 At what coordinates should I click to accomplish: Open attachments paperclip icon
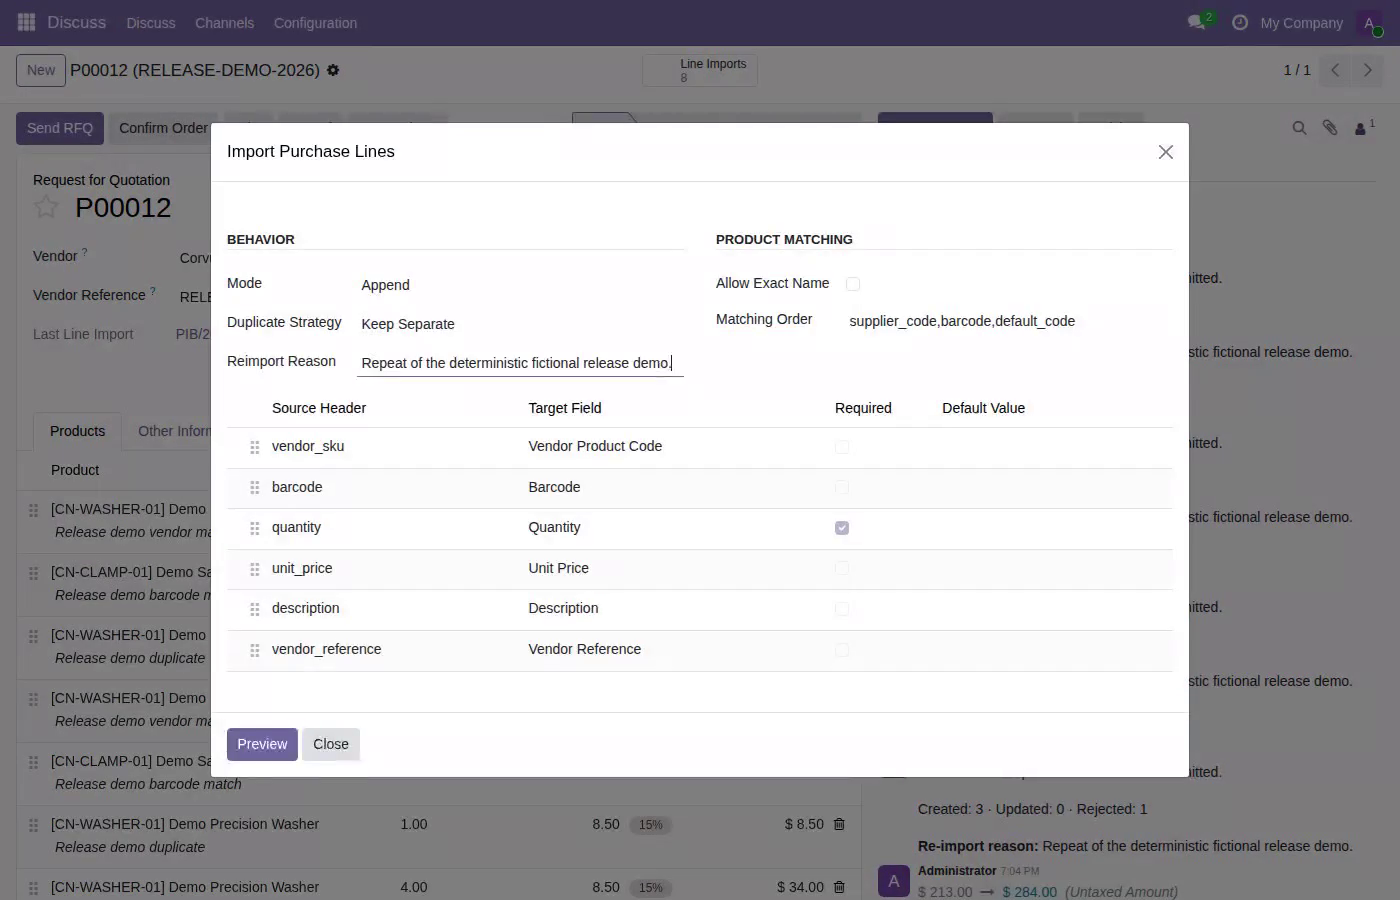tap(1330, 128)
